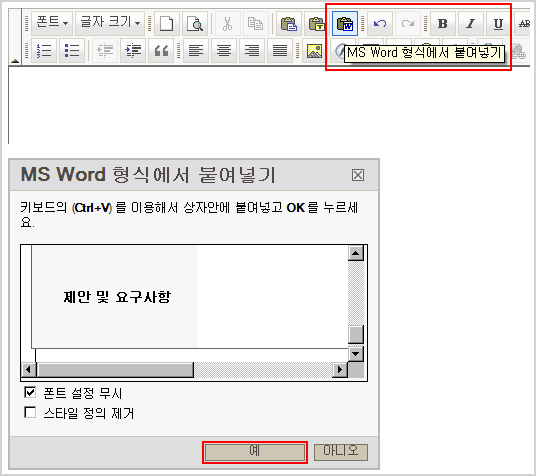Apply blockquote with the quote icon

click(161, 51)
